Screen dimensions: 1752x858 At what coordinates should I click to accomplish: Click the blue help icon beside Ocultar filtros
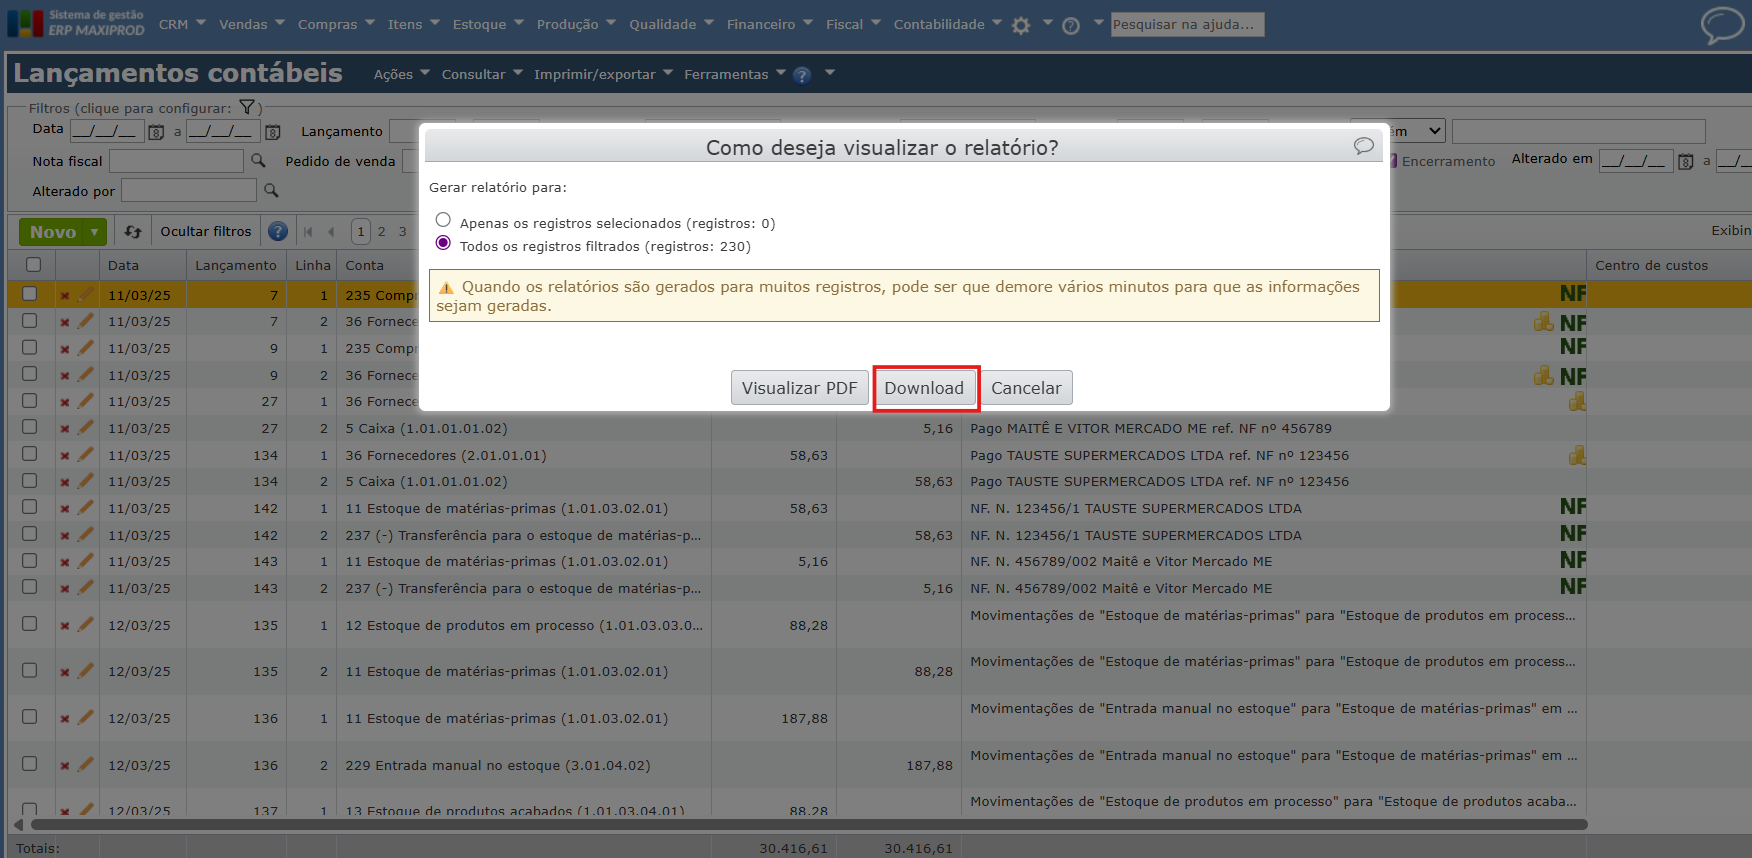(278, 232)
